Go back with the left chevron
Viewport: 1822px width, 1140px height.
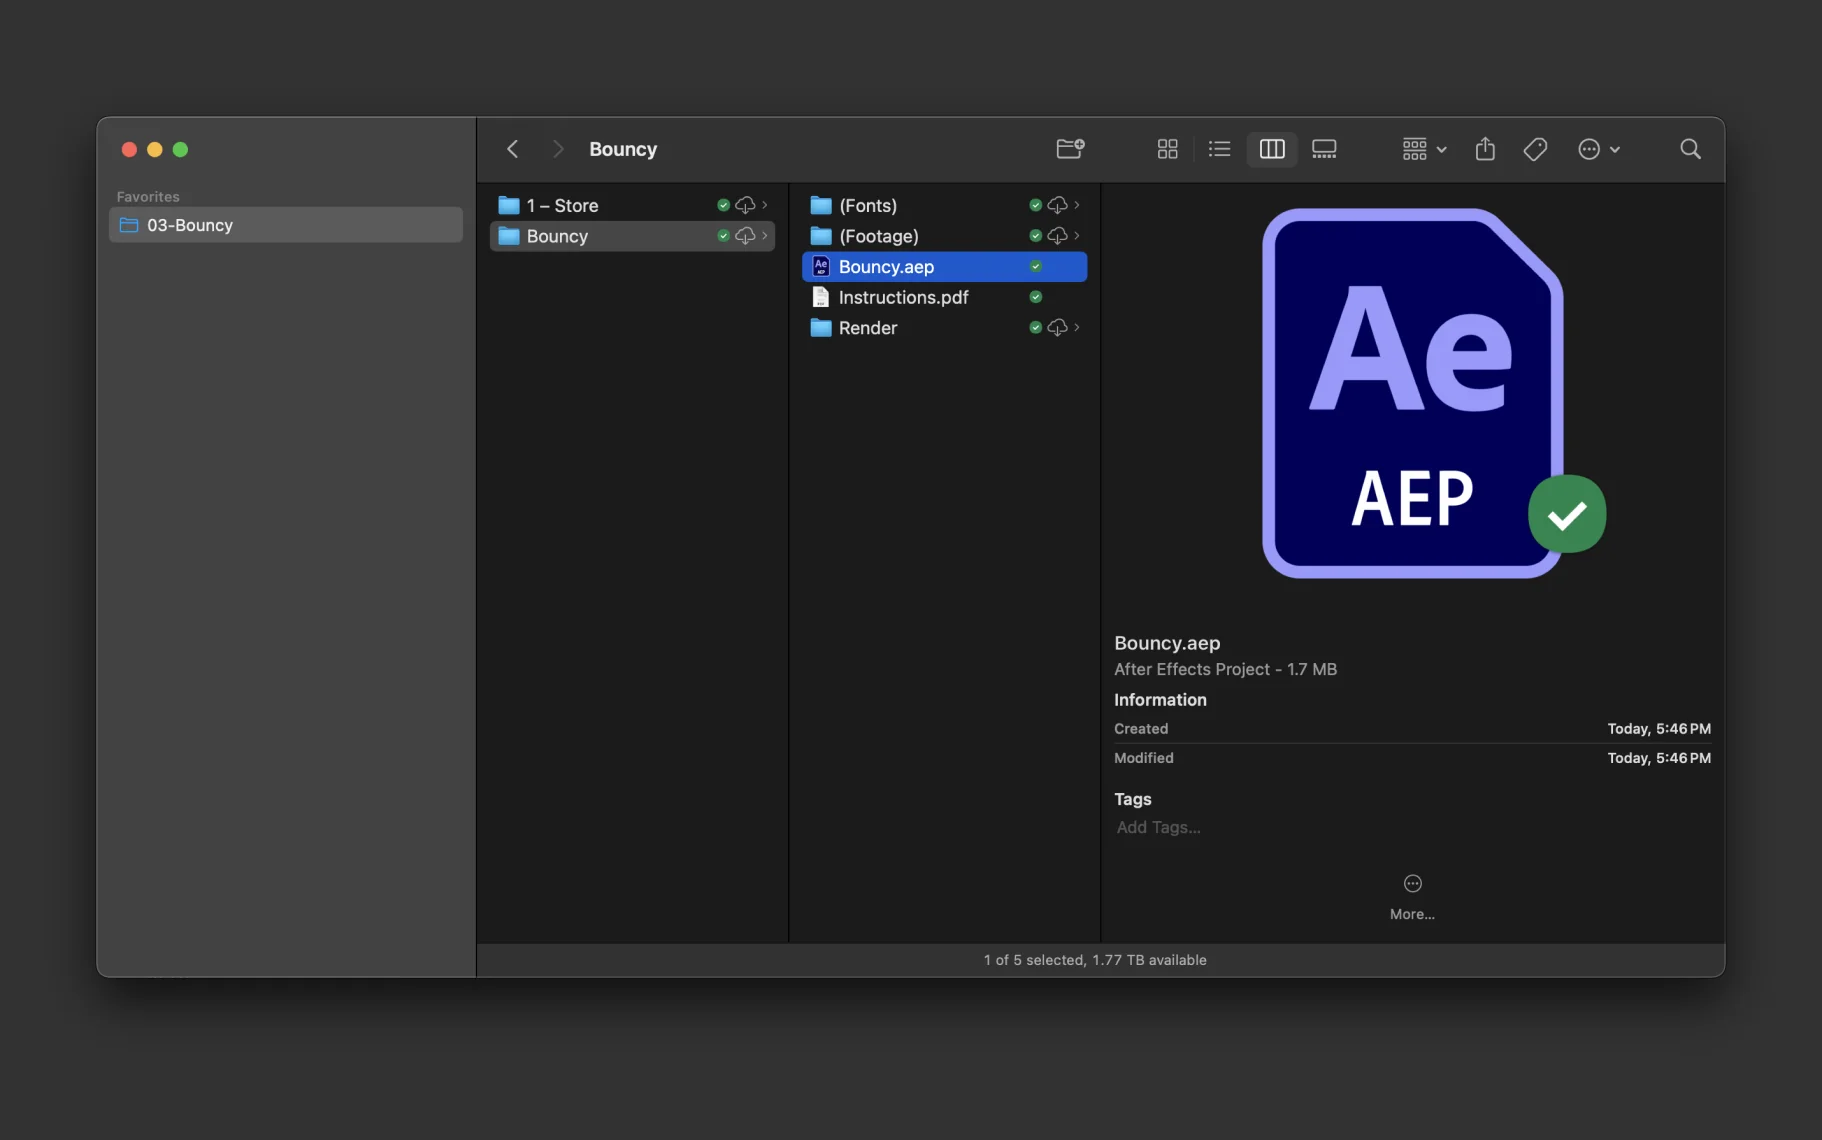tap(512, 149)
